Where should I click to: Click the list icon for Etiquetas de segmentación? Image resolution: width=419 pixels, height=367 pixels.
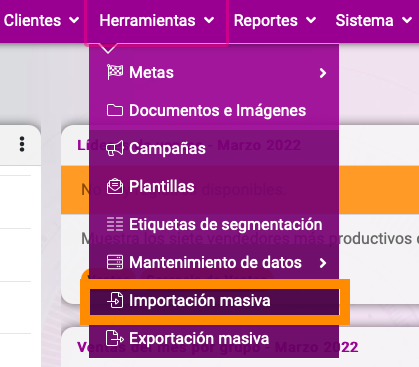(115, 224)
